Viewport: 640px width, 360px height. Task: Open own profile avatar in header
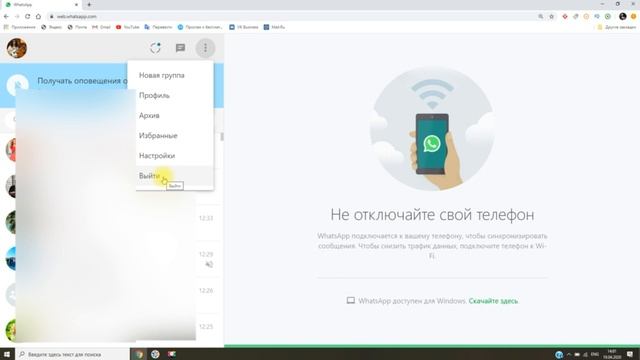pyautogui.click(x=17, y=48)
